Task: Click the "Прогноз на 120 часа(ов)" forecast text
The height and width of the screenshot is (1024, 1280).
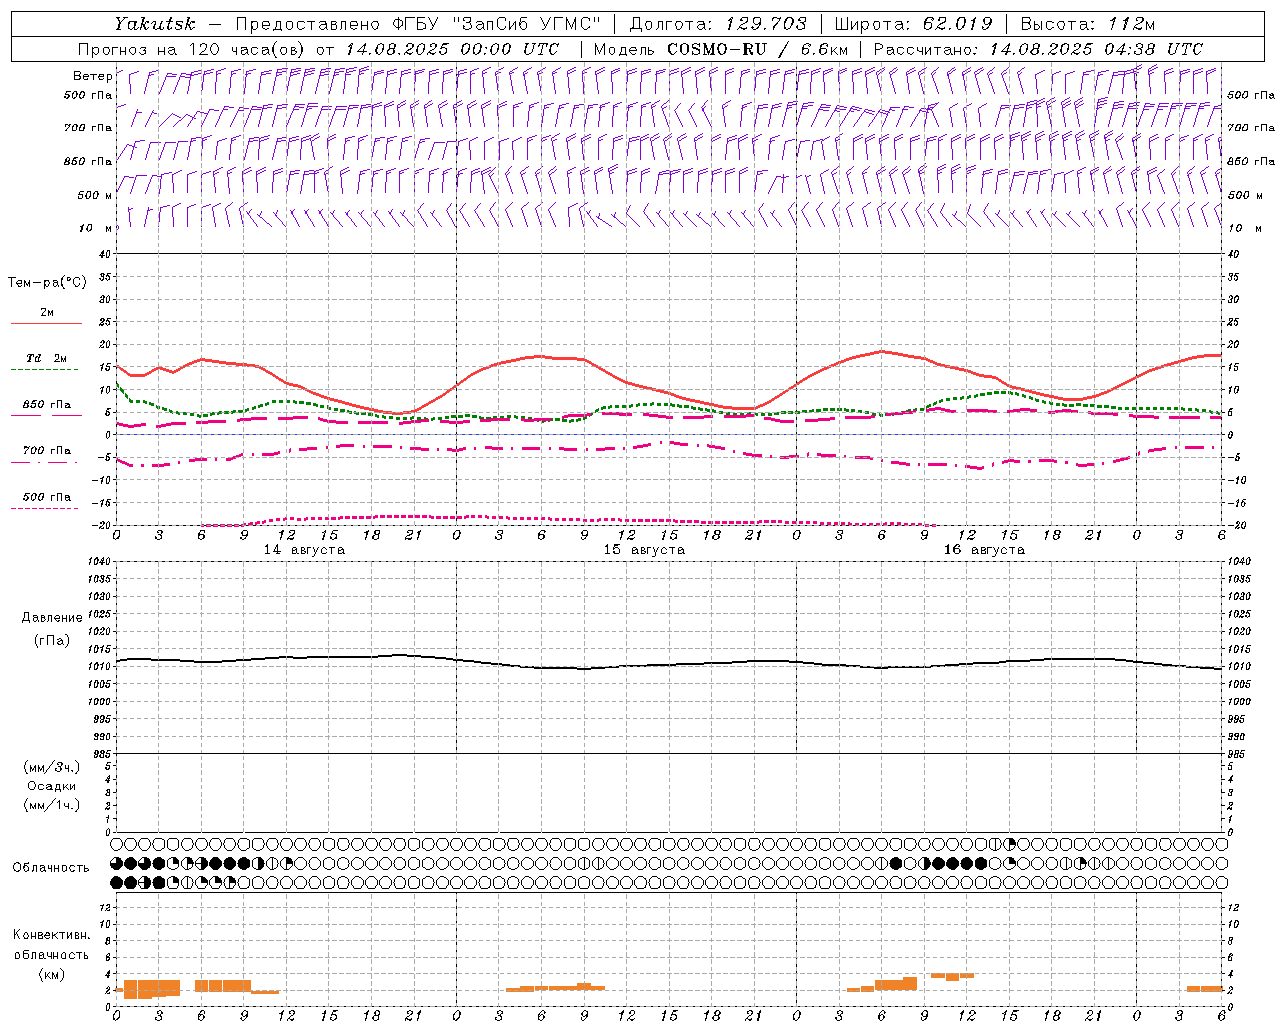Action: pos(192,49)
